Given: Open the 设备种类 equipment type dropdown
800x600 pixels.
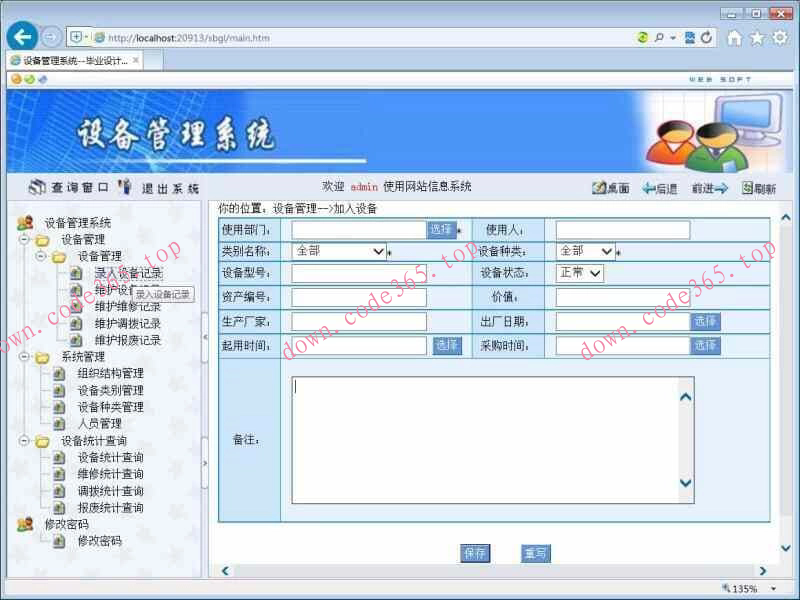Looking at the screenshot, I should coord(584,251).
